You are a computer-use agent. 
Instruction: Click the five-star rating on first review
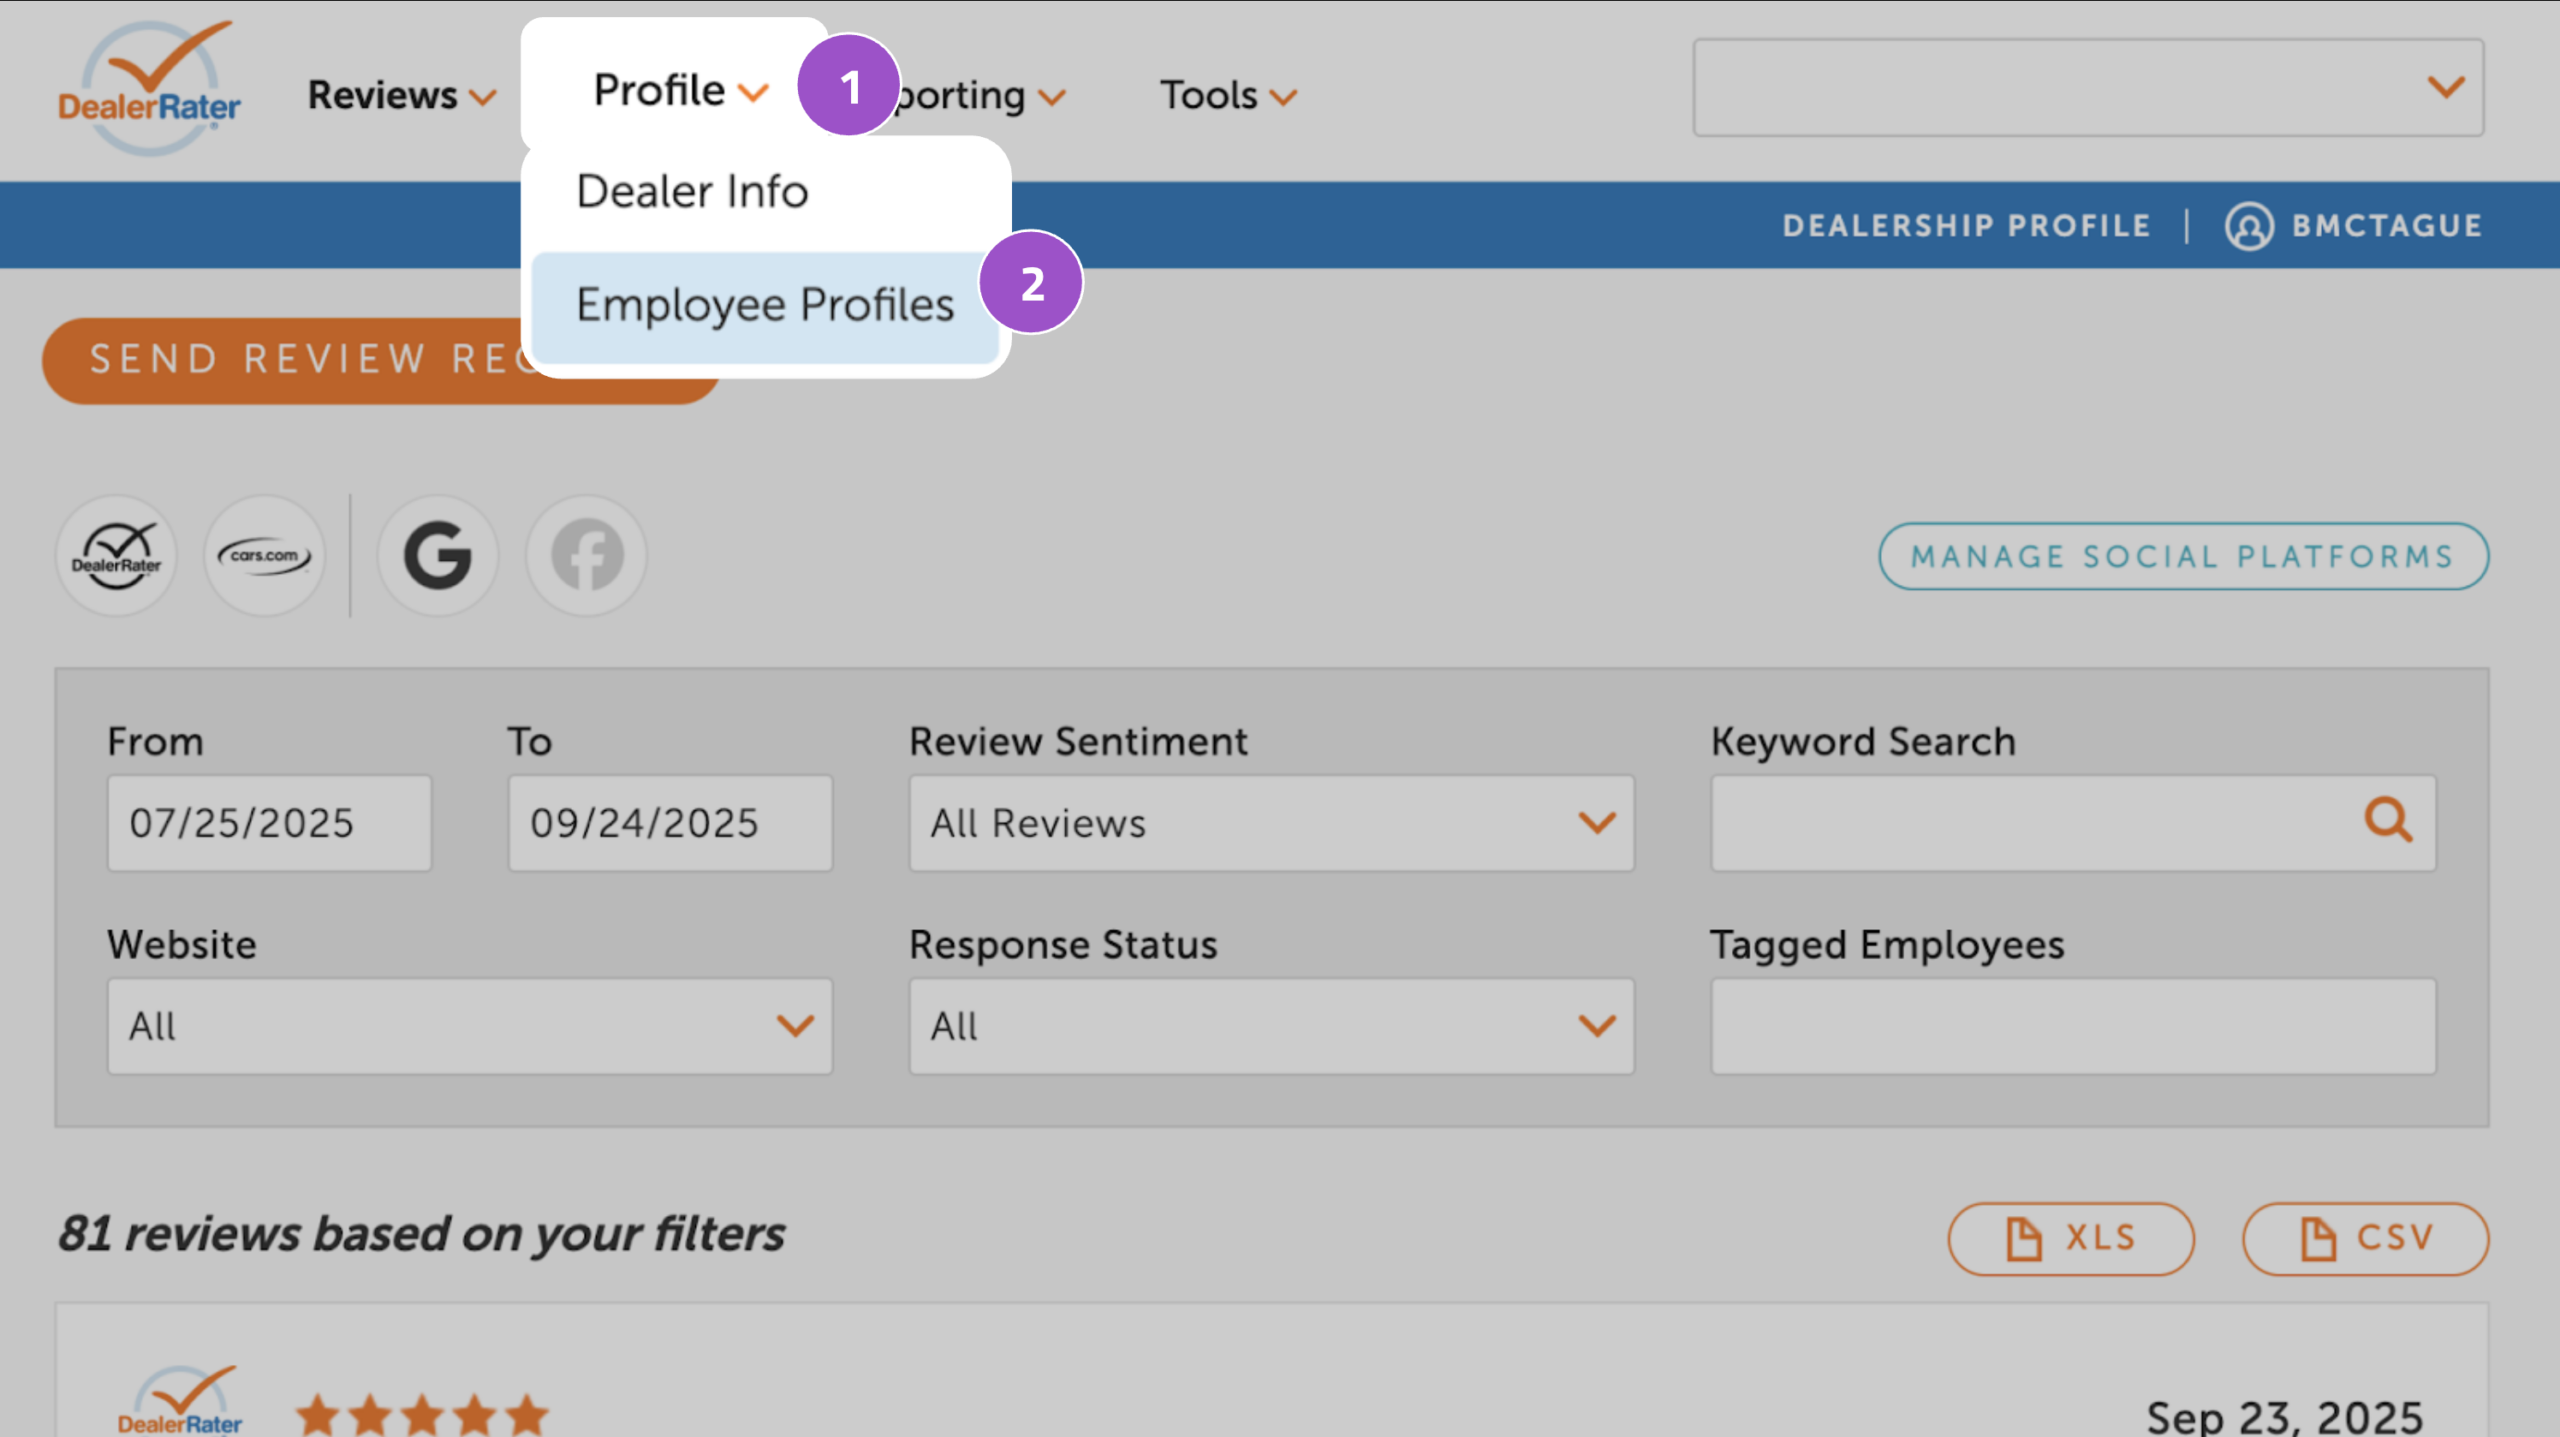(x=422, y=1415)
